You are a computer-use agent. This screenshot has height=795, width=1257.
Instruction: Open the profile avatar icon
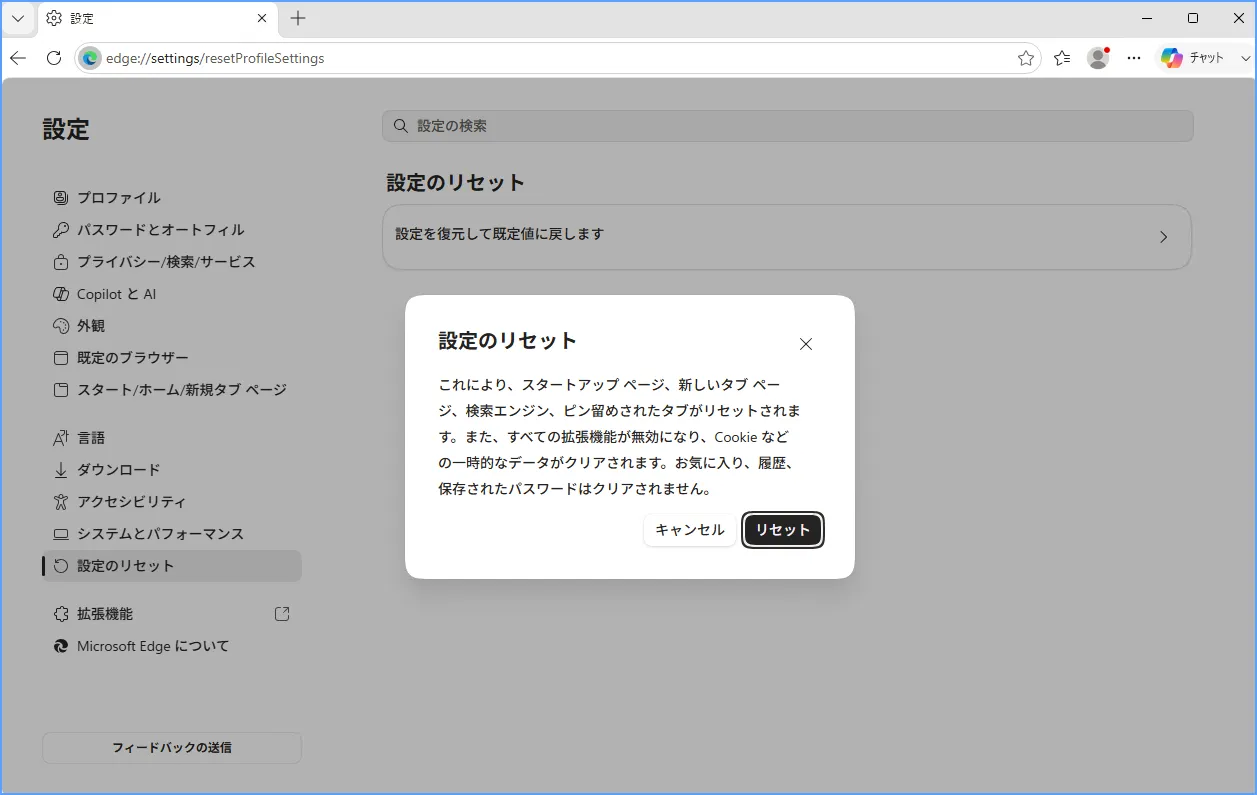[1098, 58]
